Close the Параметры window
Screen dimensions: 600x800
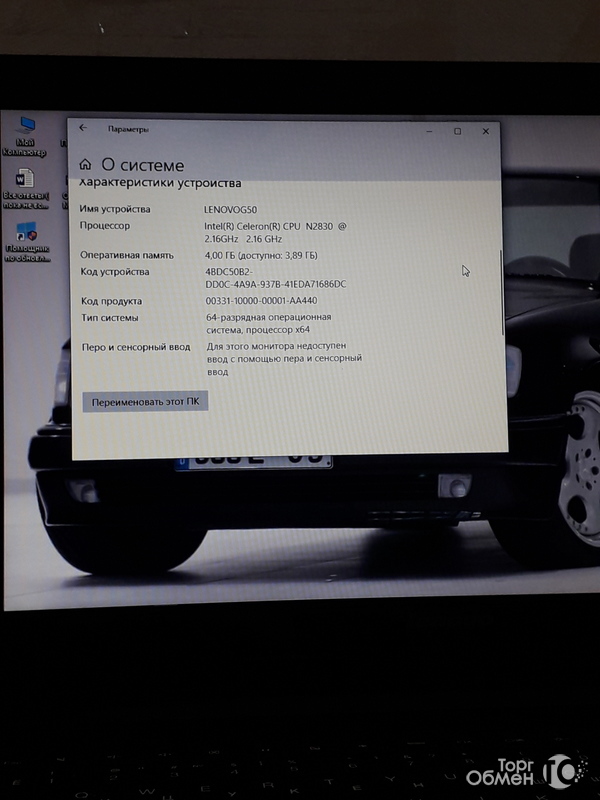487,131
